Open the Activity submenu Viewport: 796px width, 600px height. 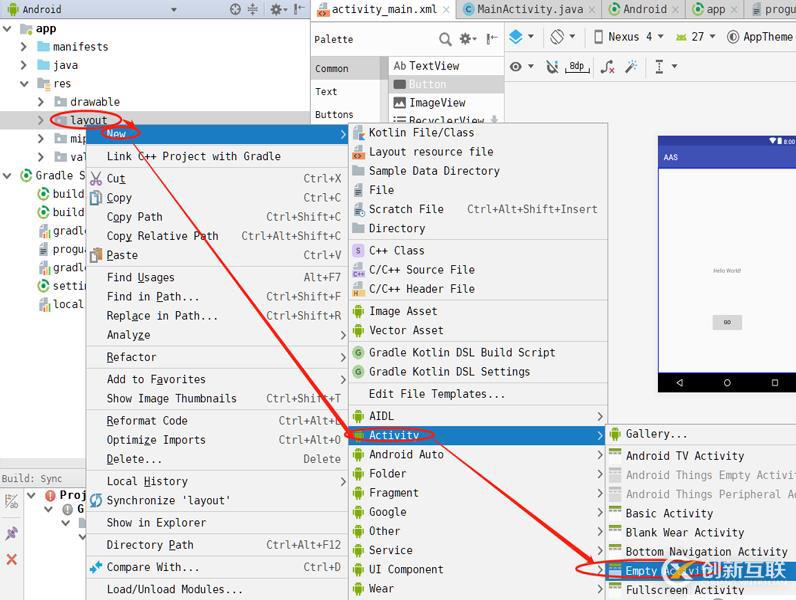click(478, 436)
